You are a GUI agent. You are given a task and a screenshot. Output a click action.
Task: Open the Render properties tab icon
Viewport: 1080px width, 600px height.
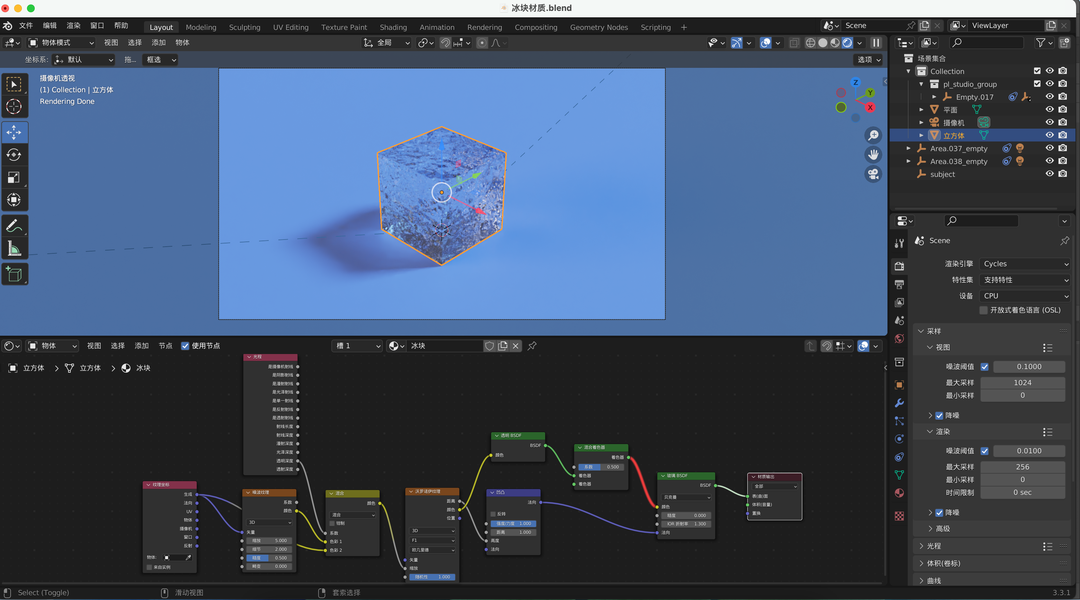[x=899, y=266]
